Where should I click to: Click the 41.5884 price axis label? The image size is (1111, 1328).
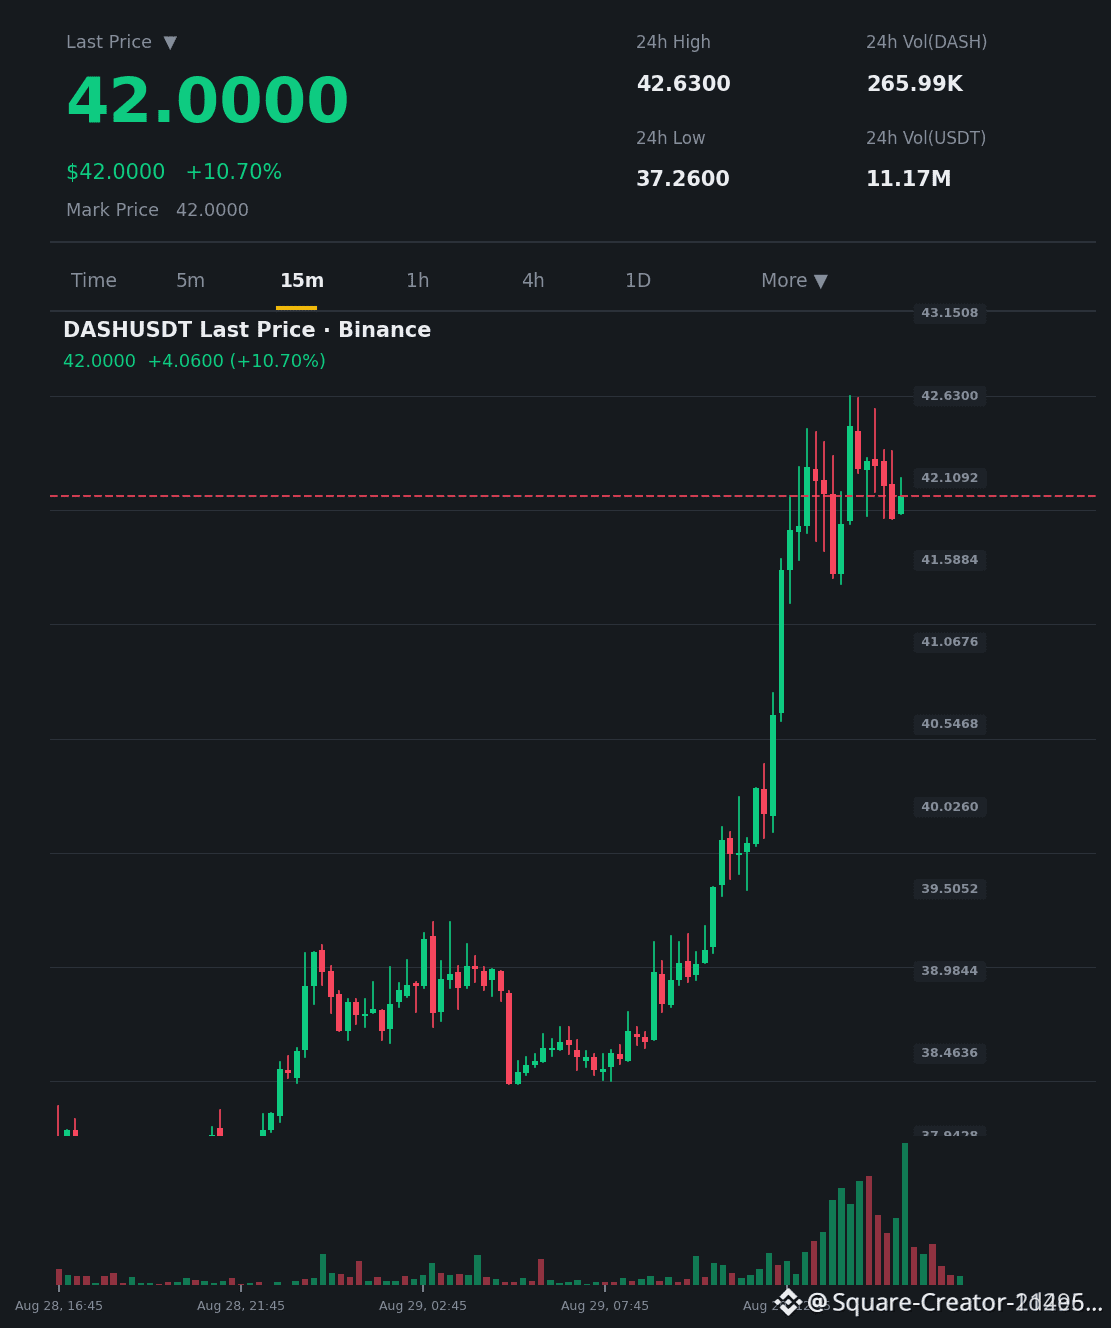950,560
